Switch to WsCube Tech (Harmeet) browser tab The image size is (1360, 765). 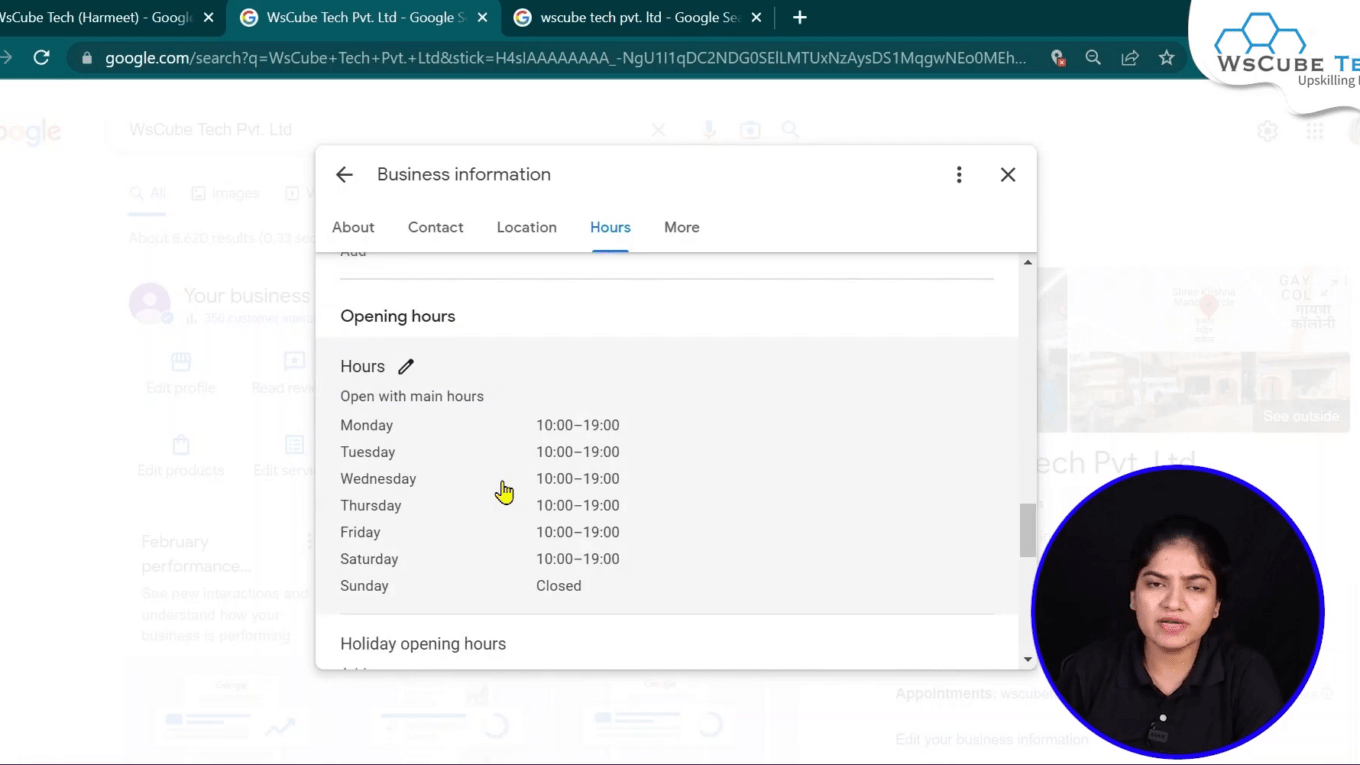(x=95, y=18)
